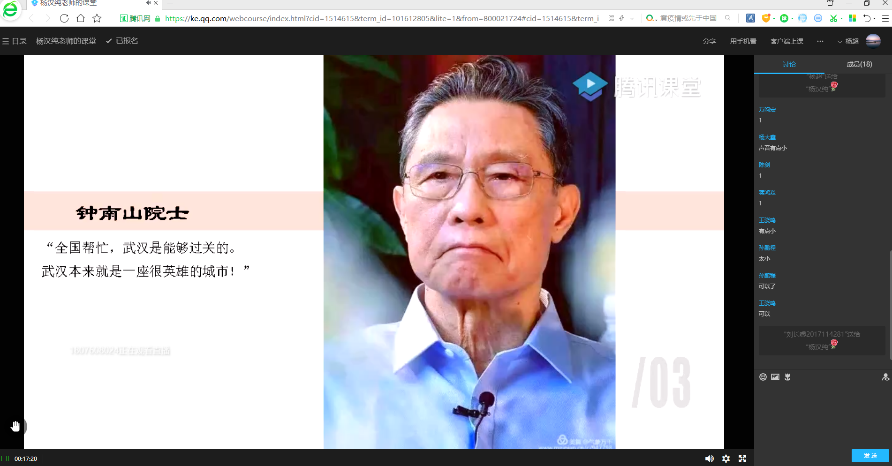Click the chat panel scrollbar
Screen dimensions: 892x466
890,304
